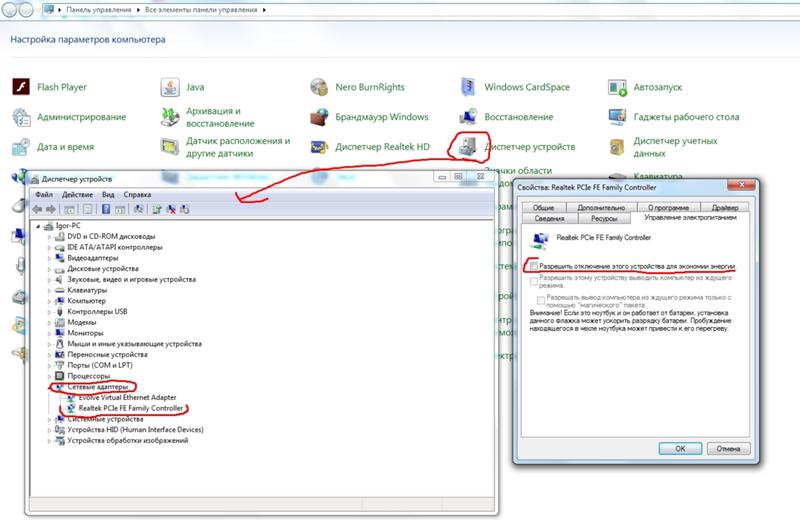Open the Гаджеты рабочего стола icon
Viewport: 800px width, 526px height.
pos(617,117)
